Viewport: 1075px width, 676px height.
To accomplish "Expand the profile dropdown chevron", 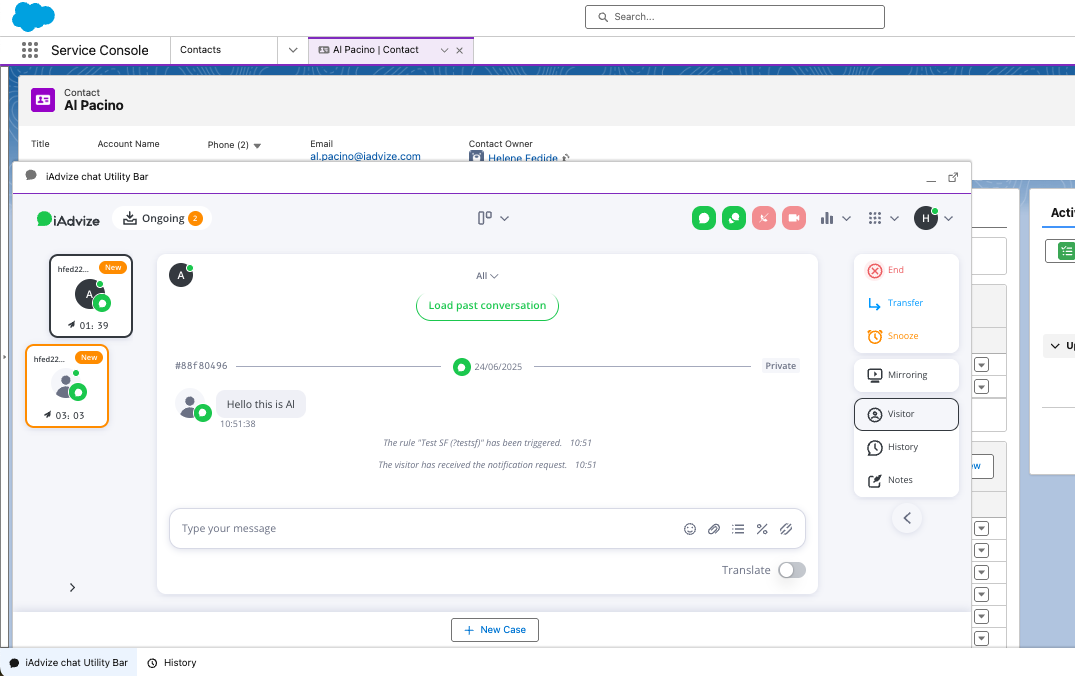I will click(949, 218).
